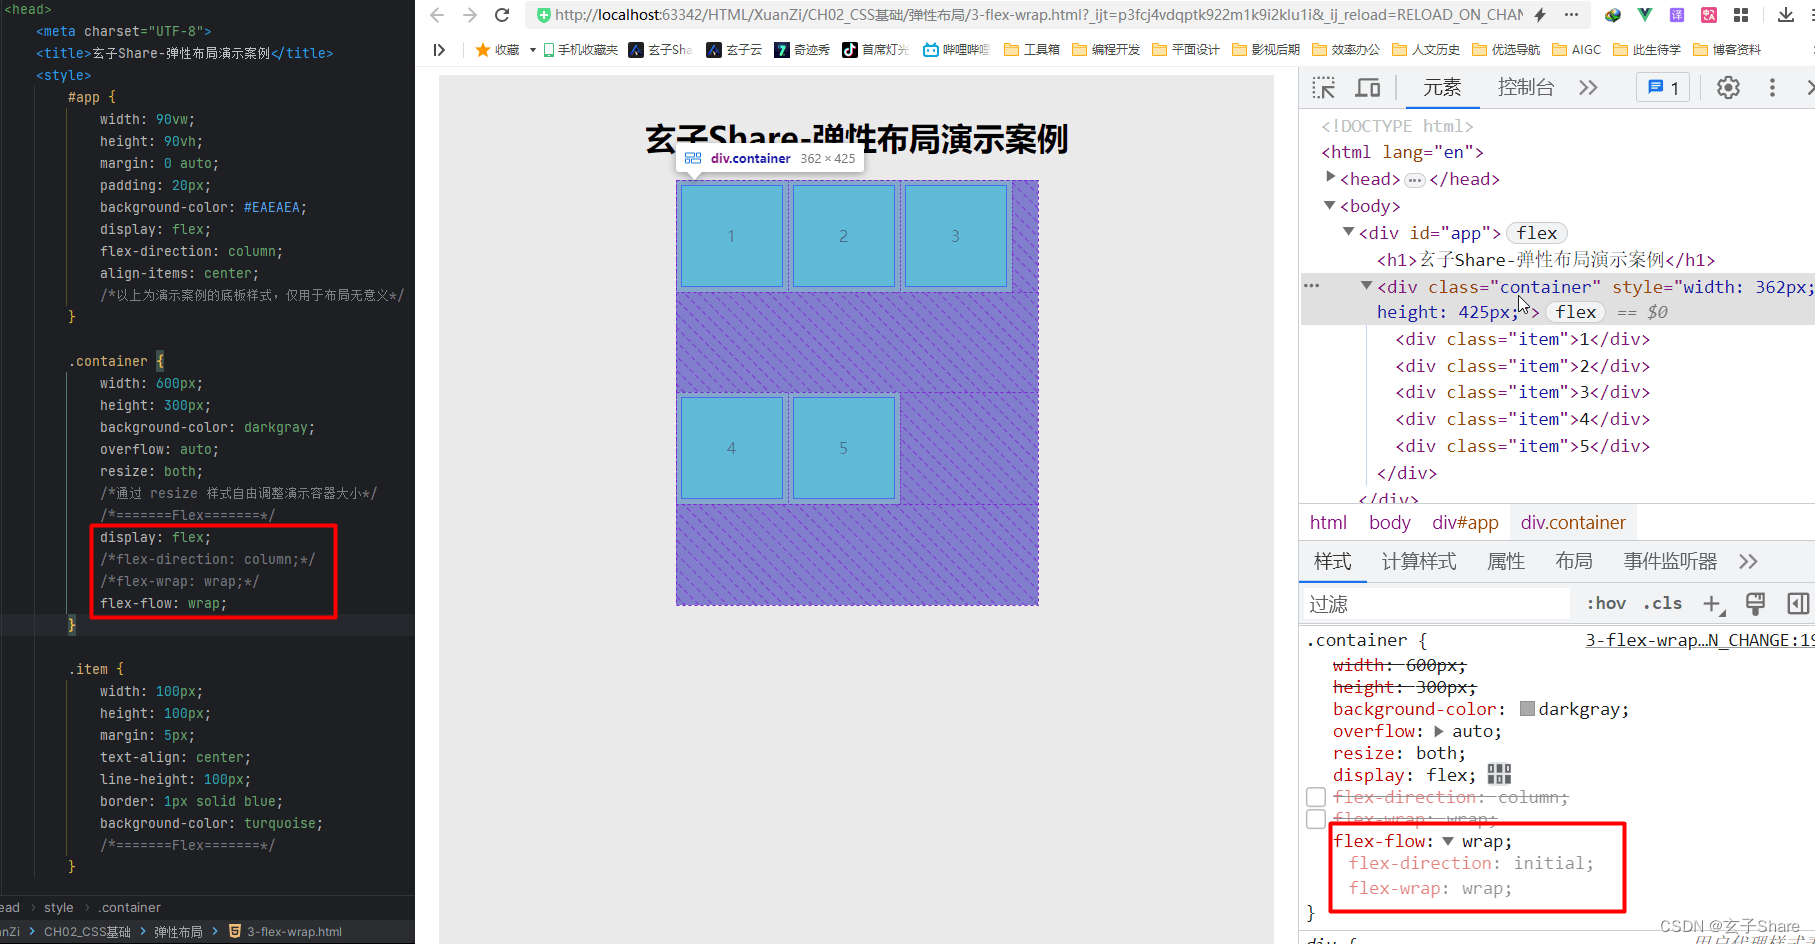Reload the page with the refresh icon
1815x944 pixels.
pos(502,15)
